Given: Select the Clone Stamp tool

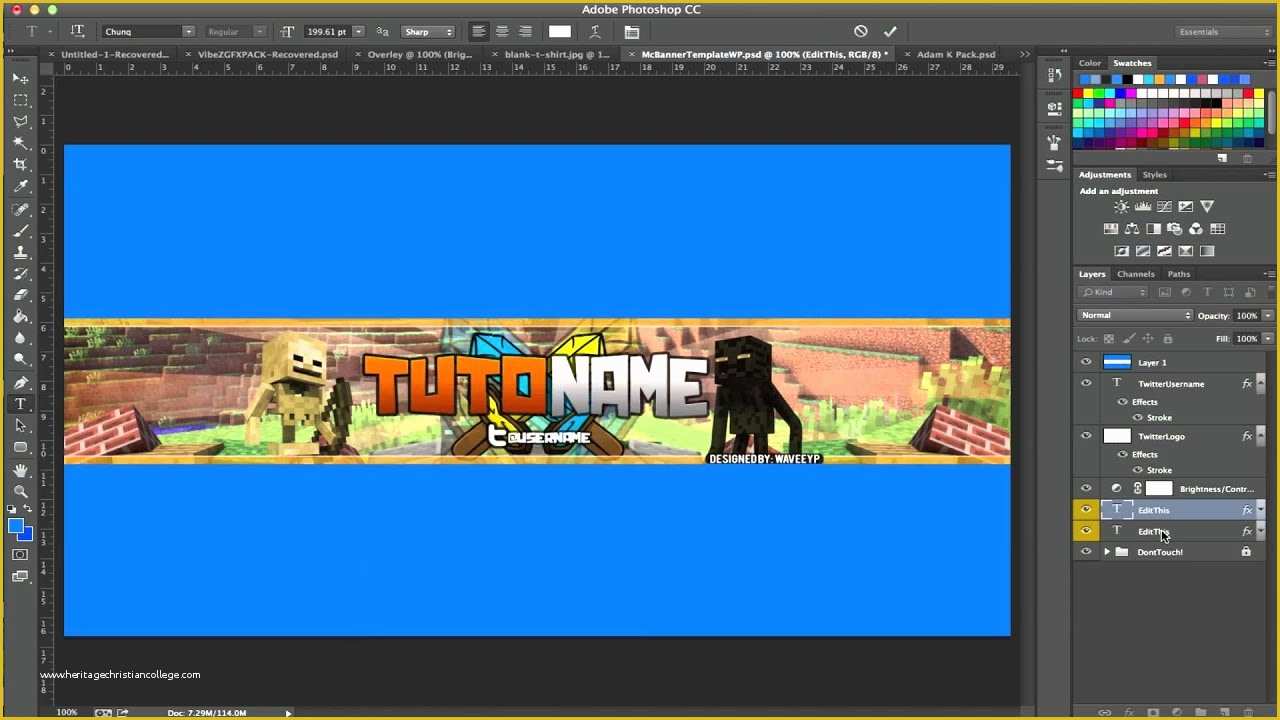Looking at the screenshot, I should (20, 252).
